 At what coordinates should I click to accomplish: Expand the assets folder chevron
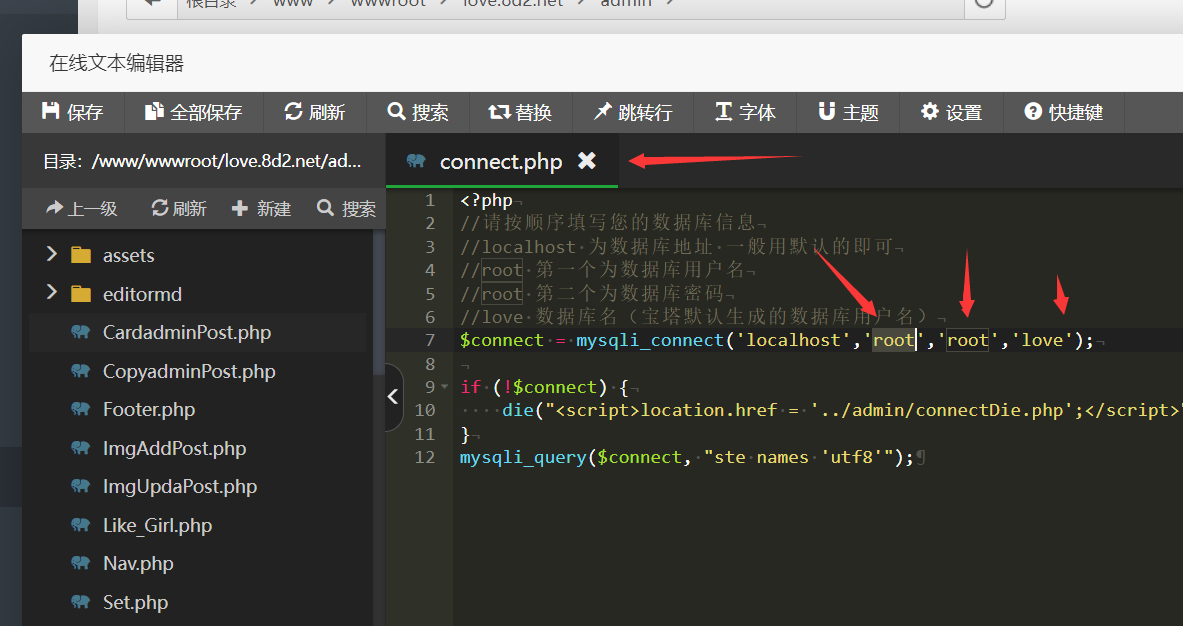tap(51, 254)
